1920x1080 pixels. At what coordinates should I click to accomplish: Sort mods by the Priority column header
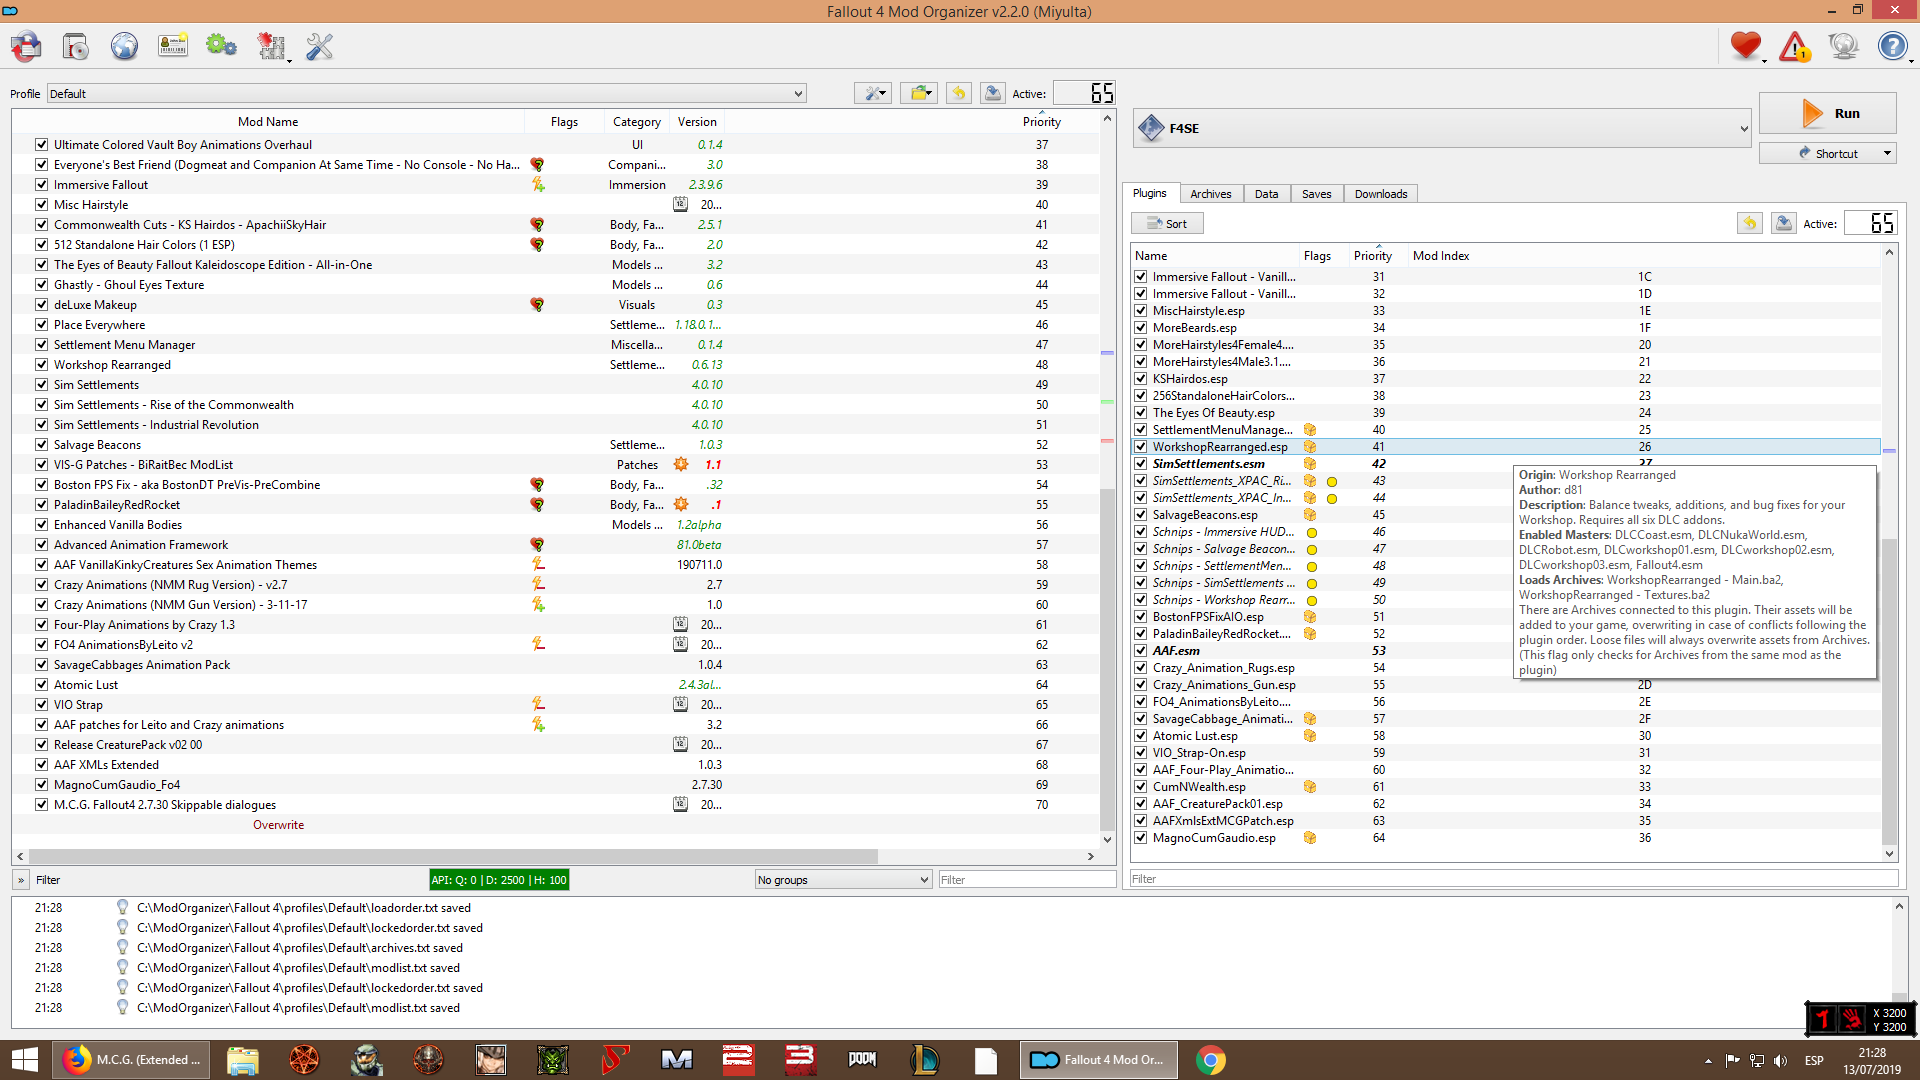[x=1041, y=121]
